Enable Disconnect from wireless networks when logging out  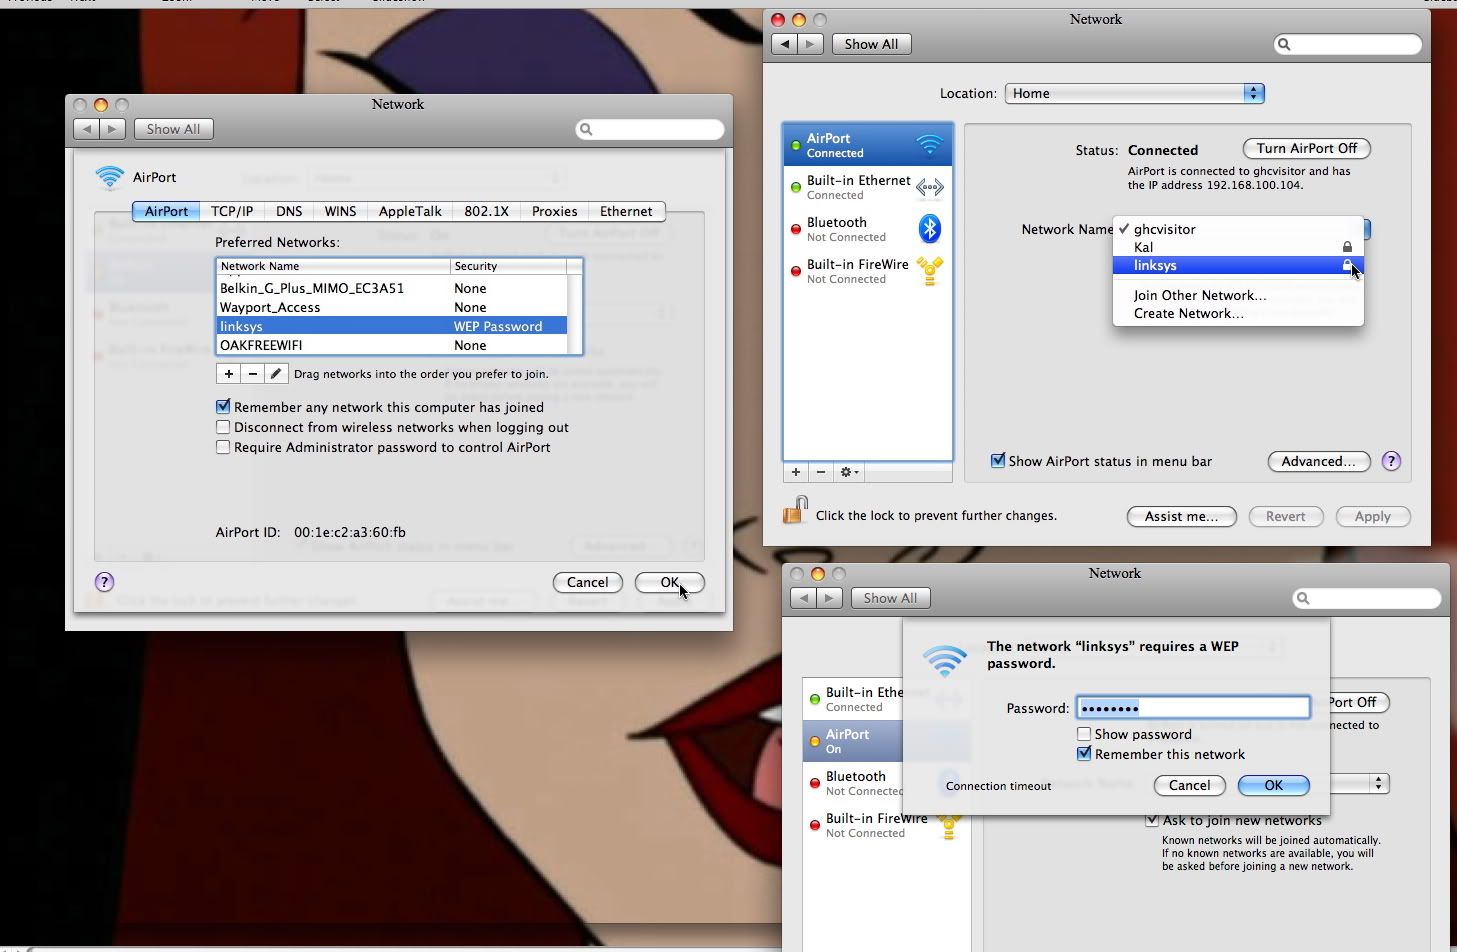223,427
